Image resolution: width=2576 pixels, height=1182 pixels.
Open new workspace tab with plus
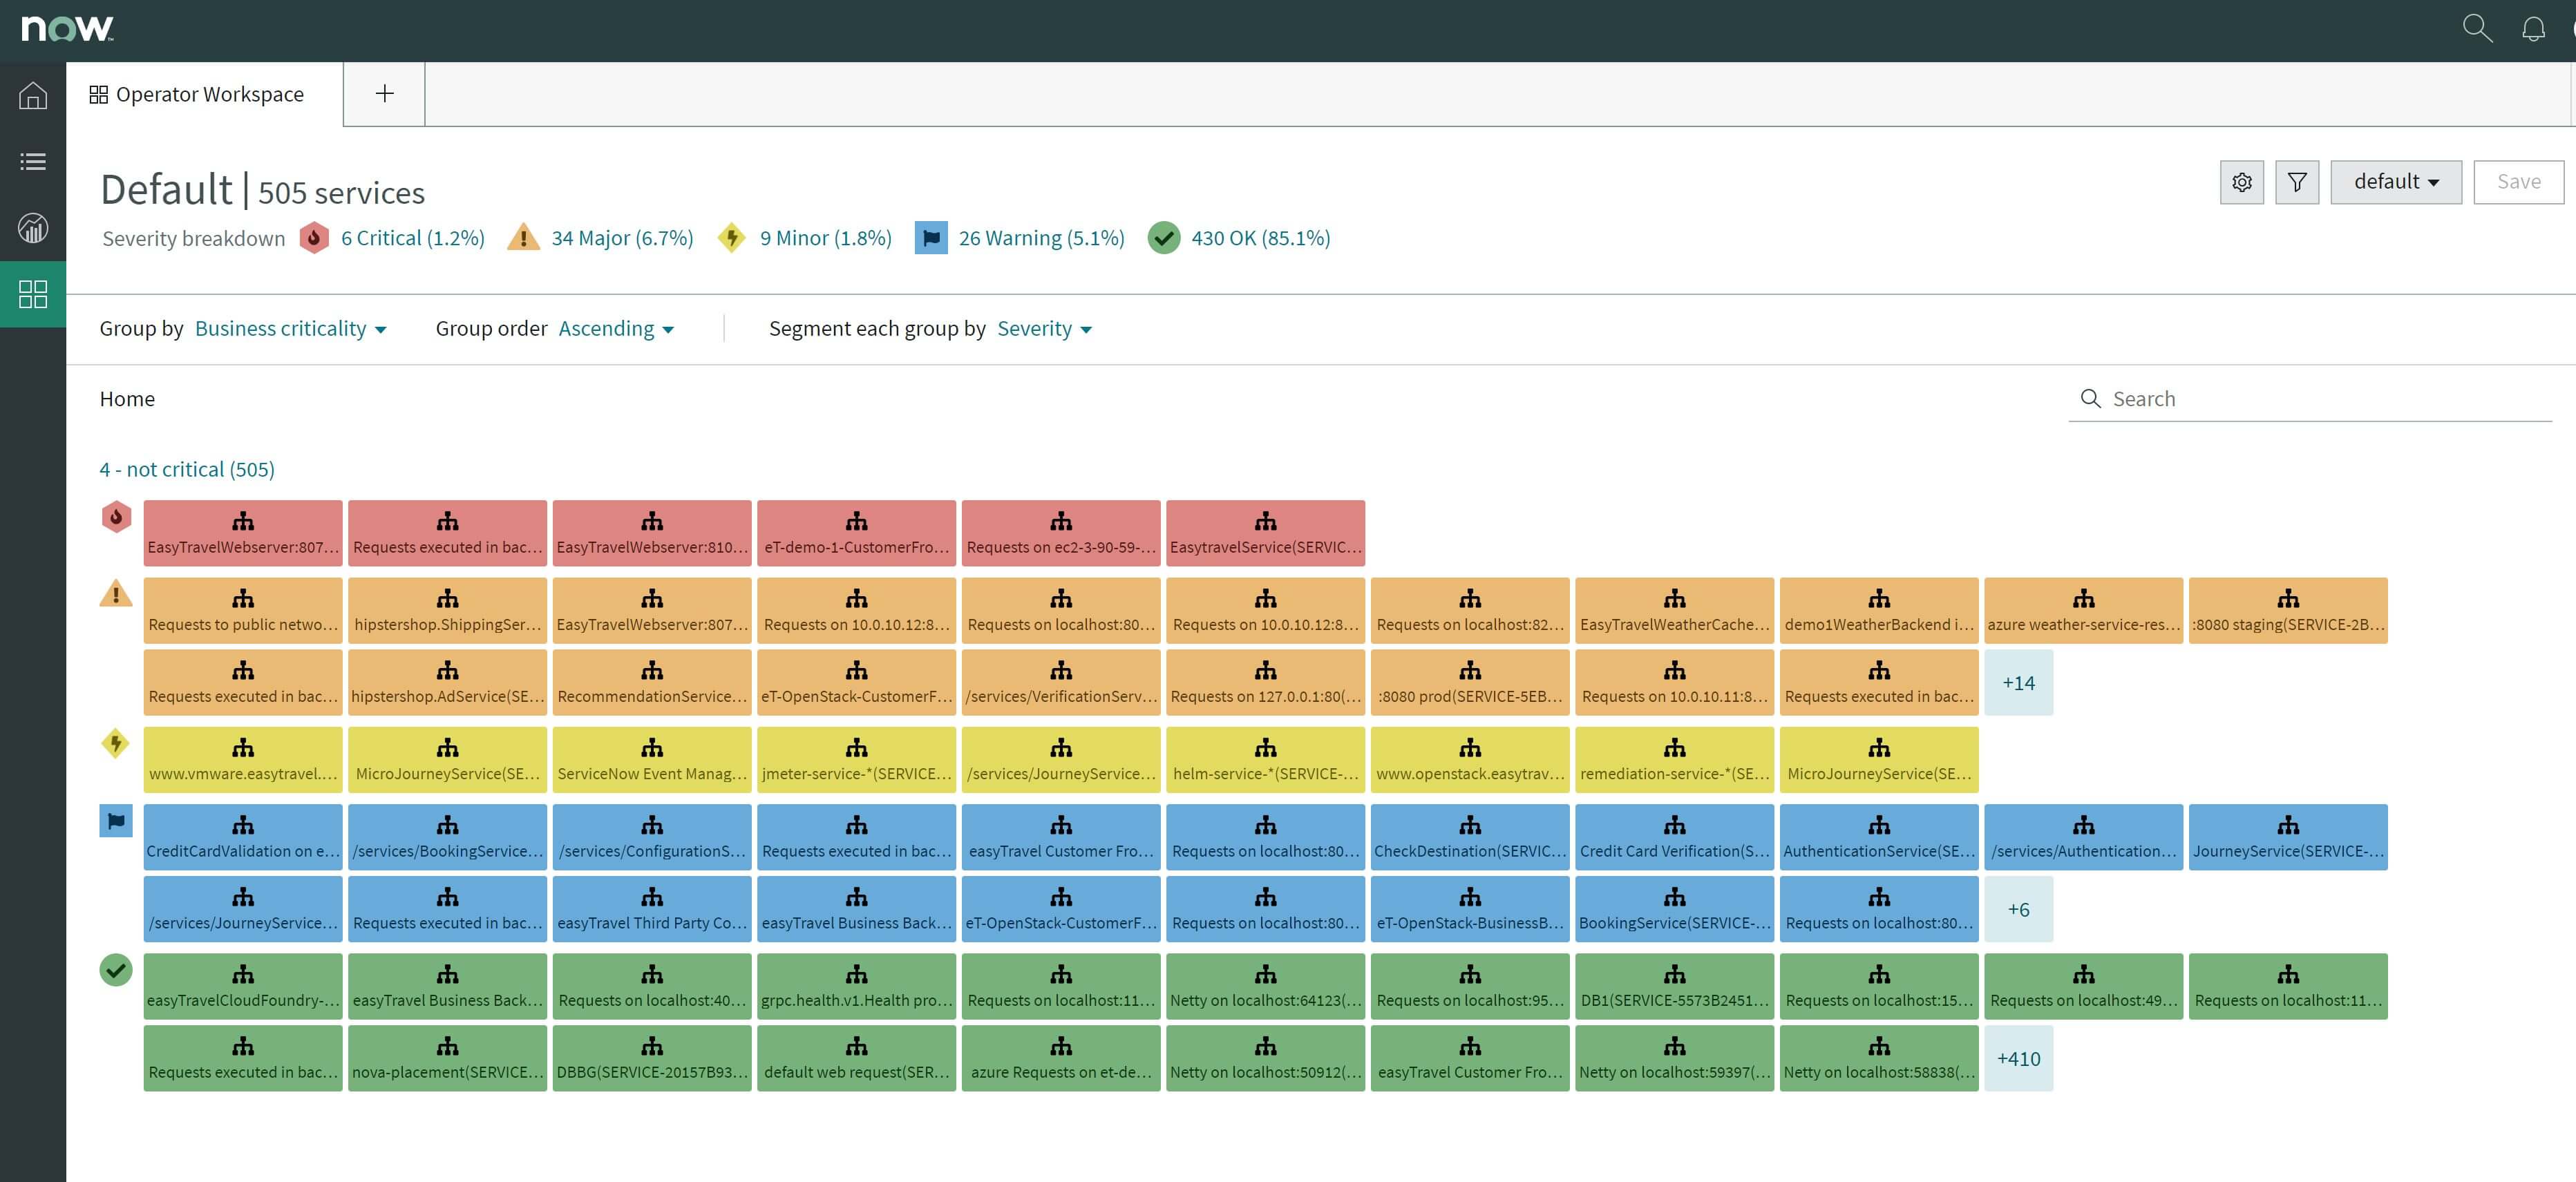pos(384,94)
